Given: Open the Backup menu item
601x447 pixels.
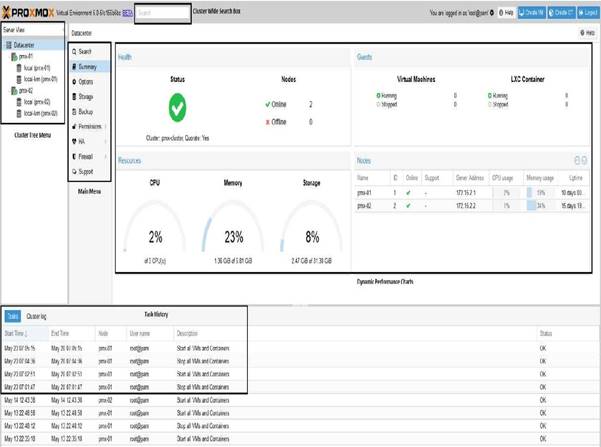Looking at the screenshot, I should click(x=90, y=112).
